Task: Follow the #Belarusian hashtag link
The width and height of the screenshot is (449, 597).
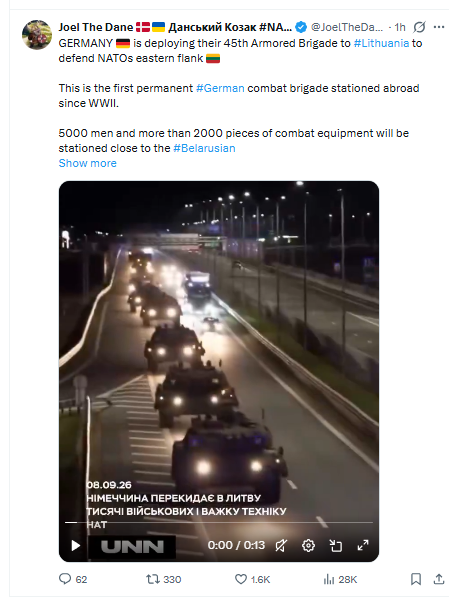Action: (x=204, y=148)
